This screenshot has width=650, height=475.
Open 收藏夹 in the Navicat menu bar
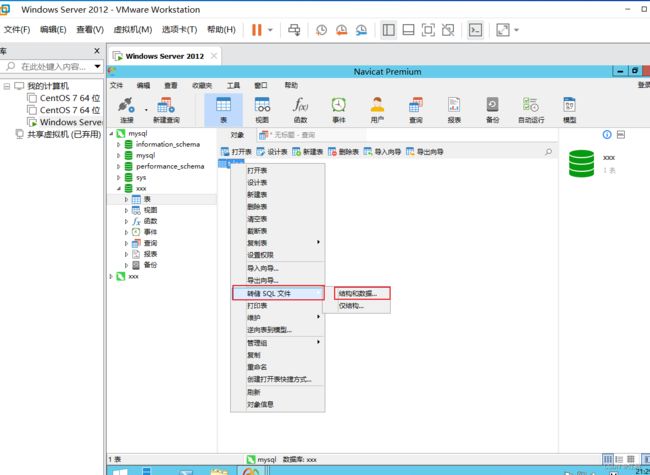pos(202,85)
